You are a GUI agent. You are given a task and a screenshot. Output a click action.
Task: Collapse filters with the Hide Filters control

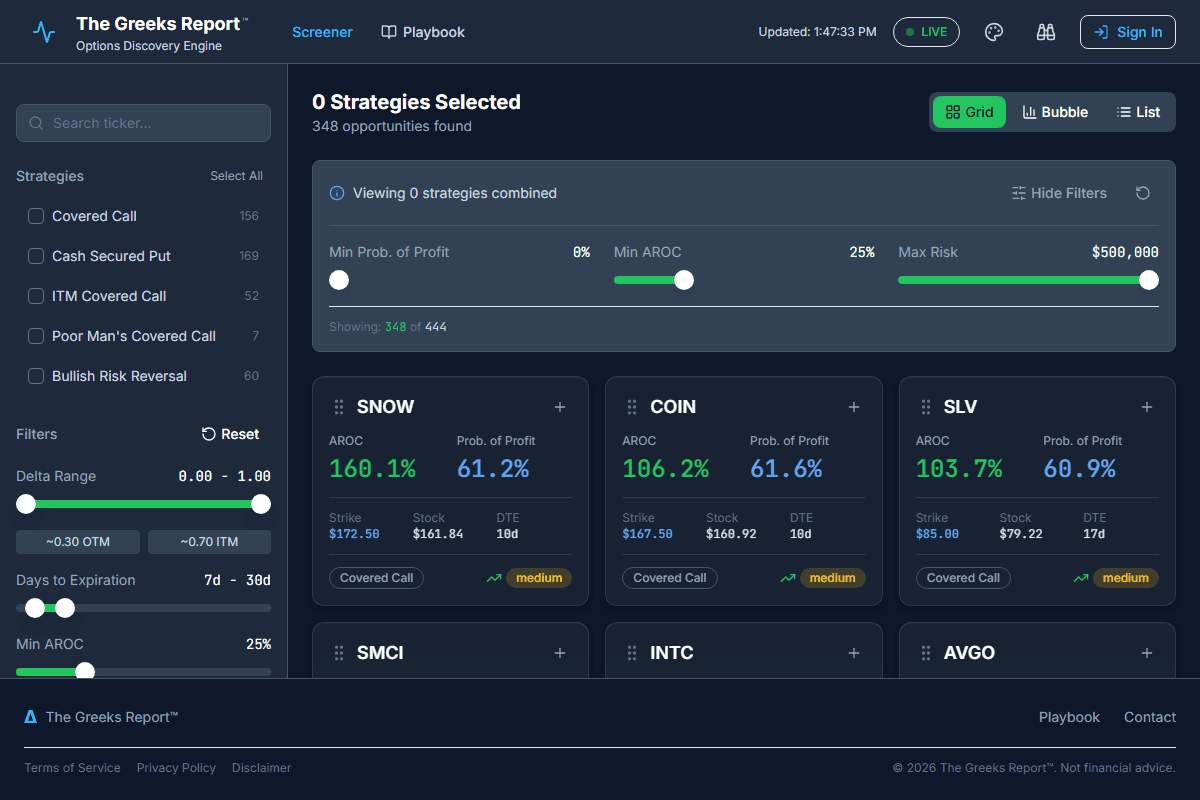coord(1059,193)
